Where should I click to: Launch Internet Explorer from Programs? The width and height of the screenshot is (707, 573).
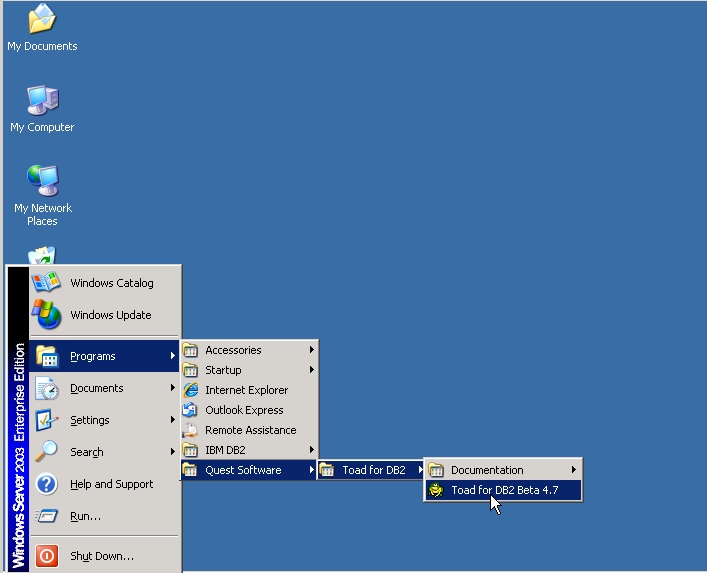248,390
